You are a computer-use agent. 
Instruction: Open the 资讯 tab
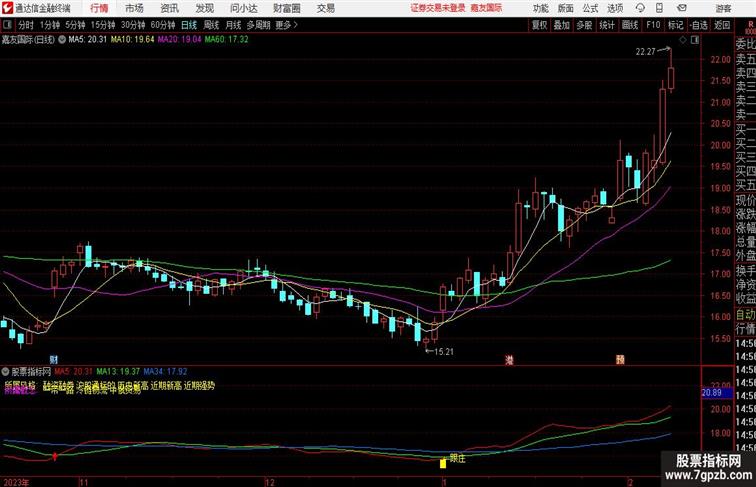coord(169,8)
